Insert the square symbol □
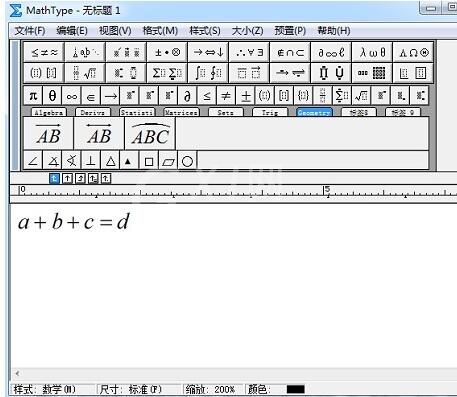Screen dimensions: 457x397 pyautogui.click(x=149, y=161)
